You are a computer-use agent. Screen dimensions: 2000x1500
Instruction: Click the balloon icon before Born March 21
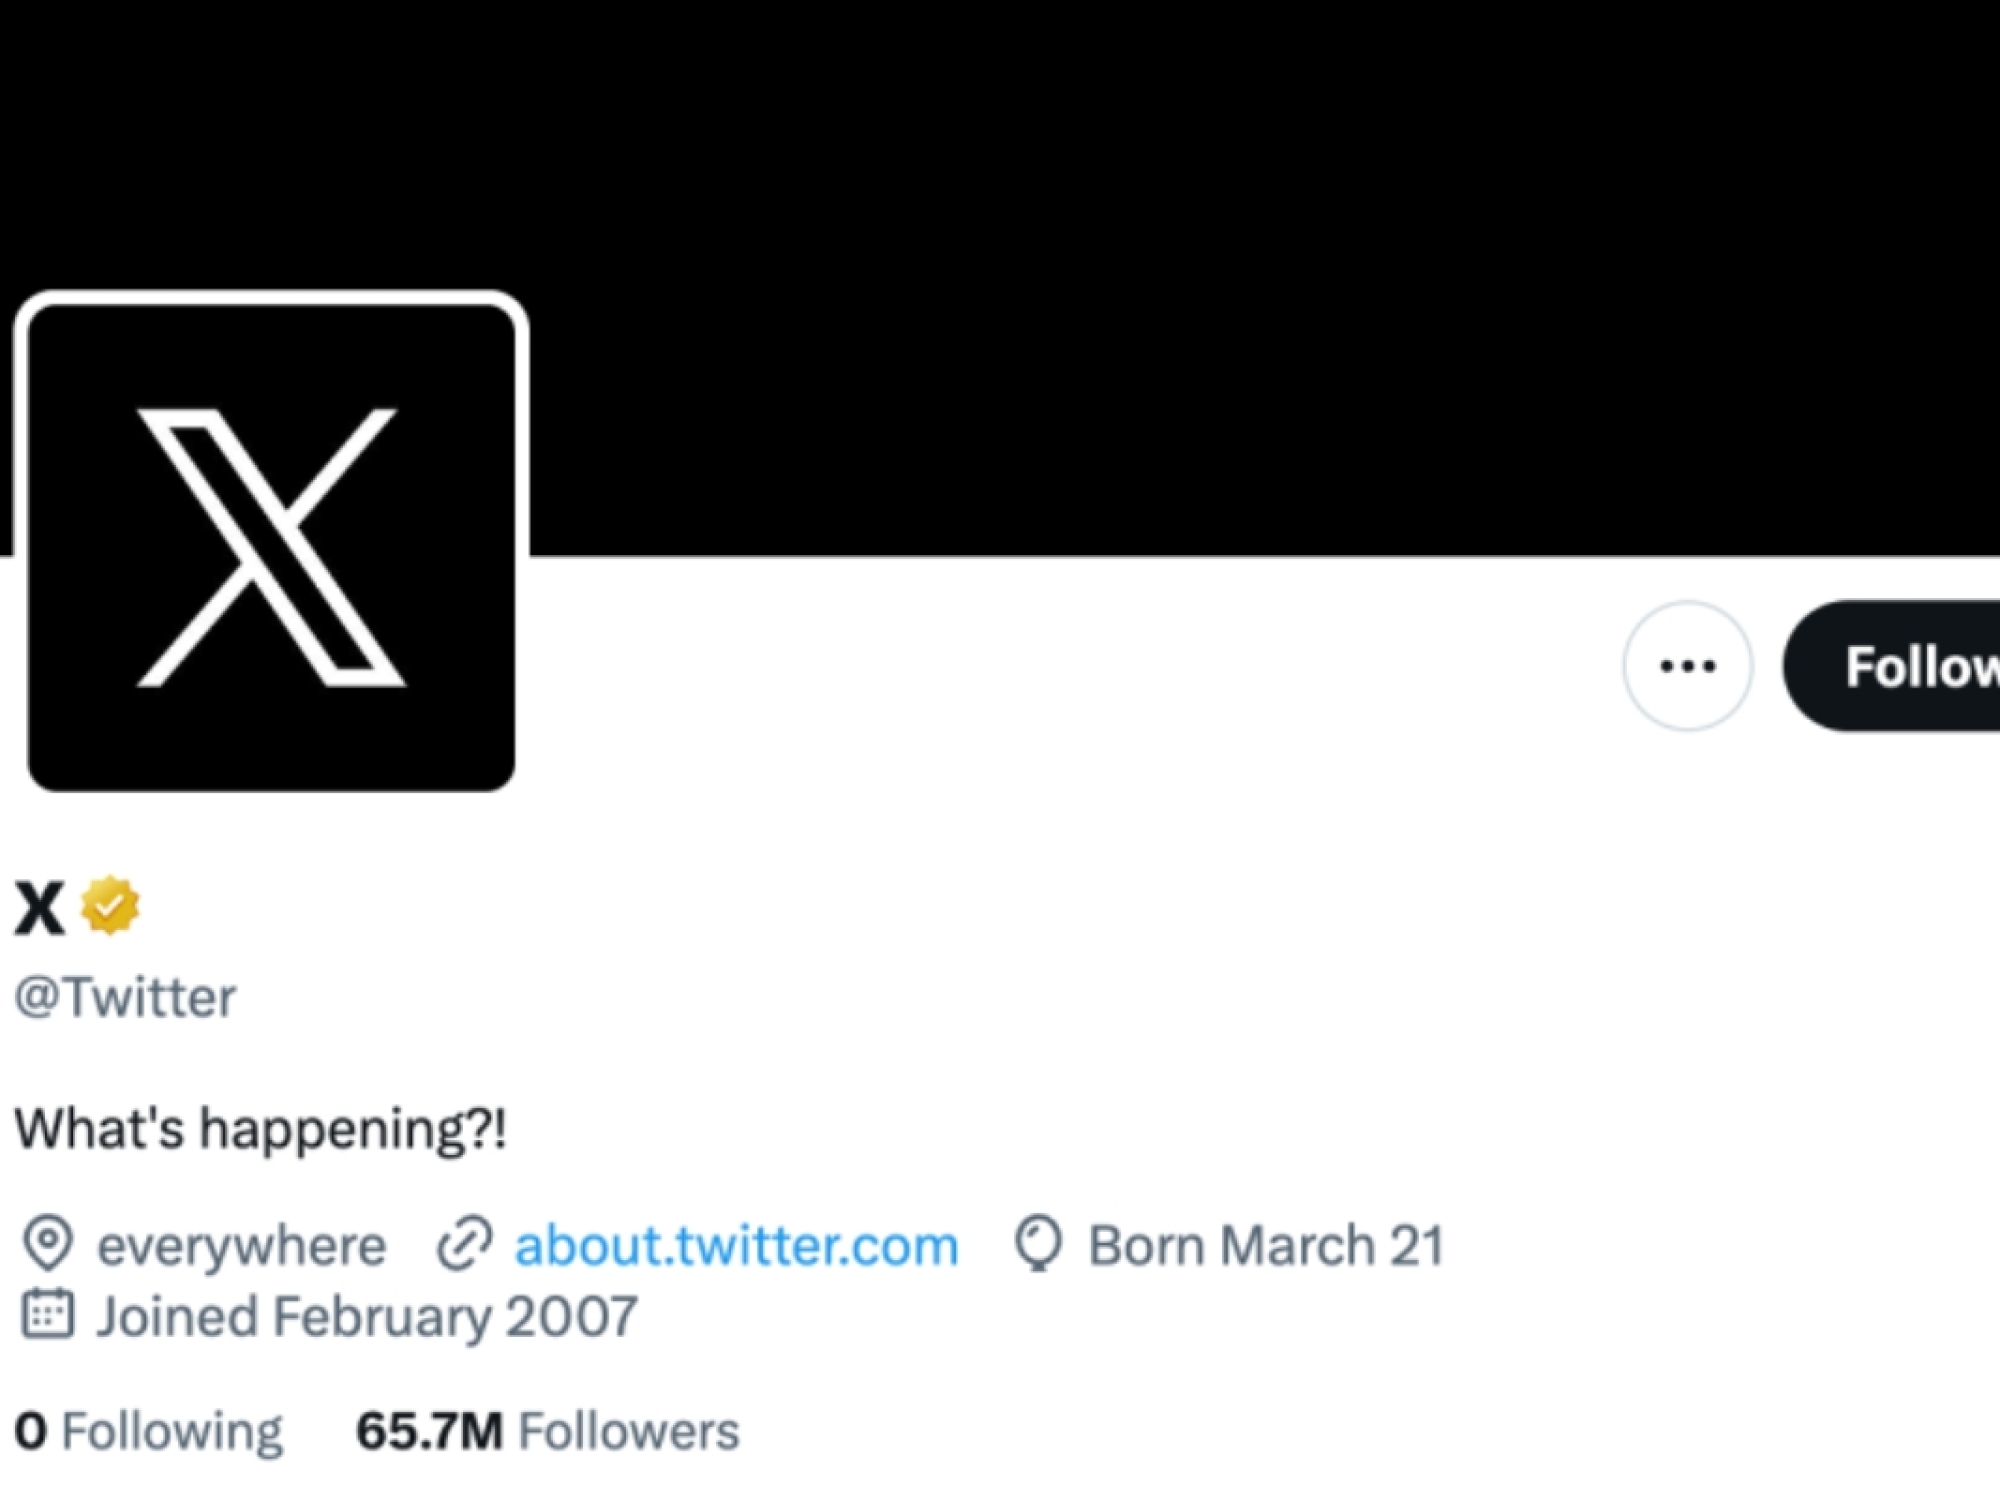point(1036,1243)
